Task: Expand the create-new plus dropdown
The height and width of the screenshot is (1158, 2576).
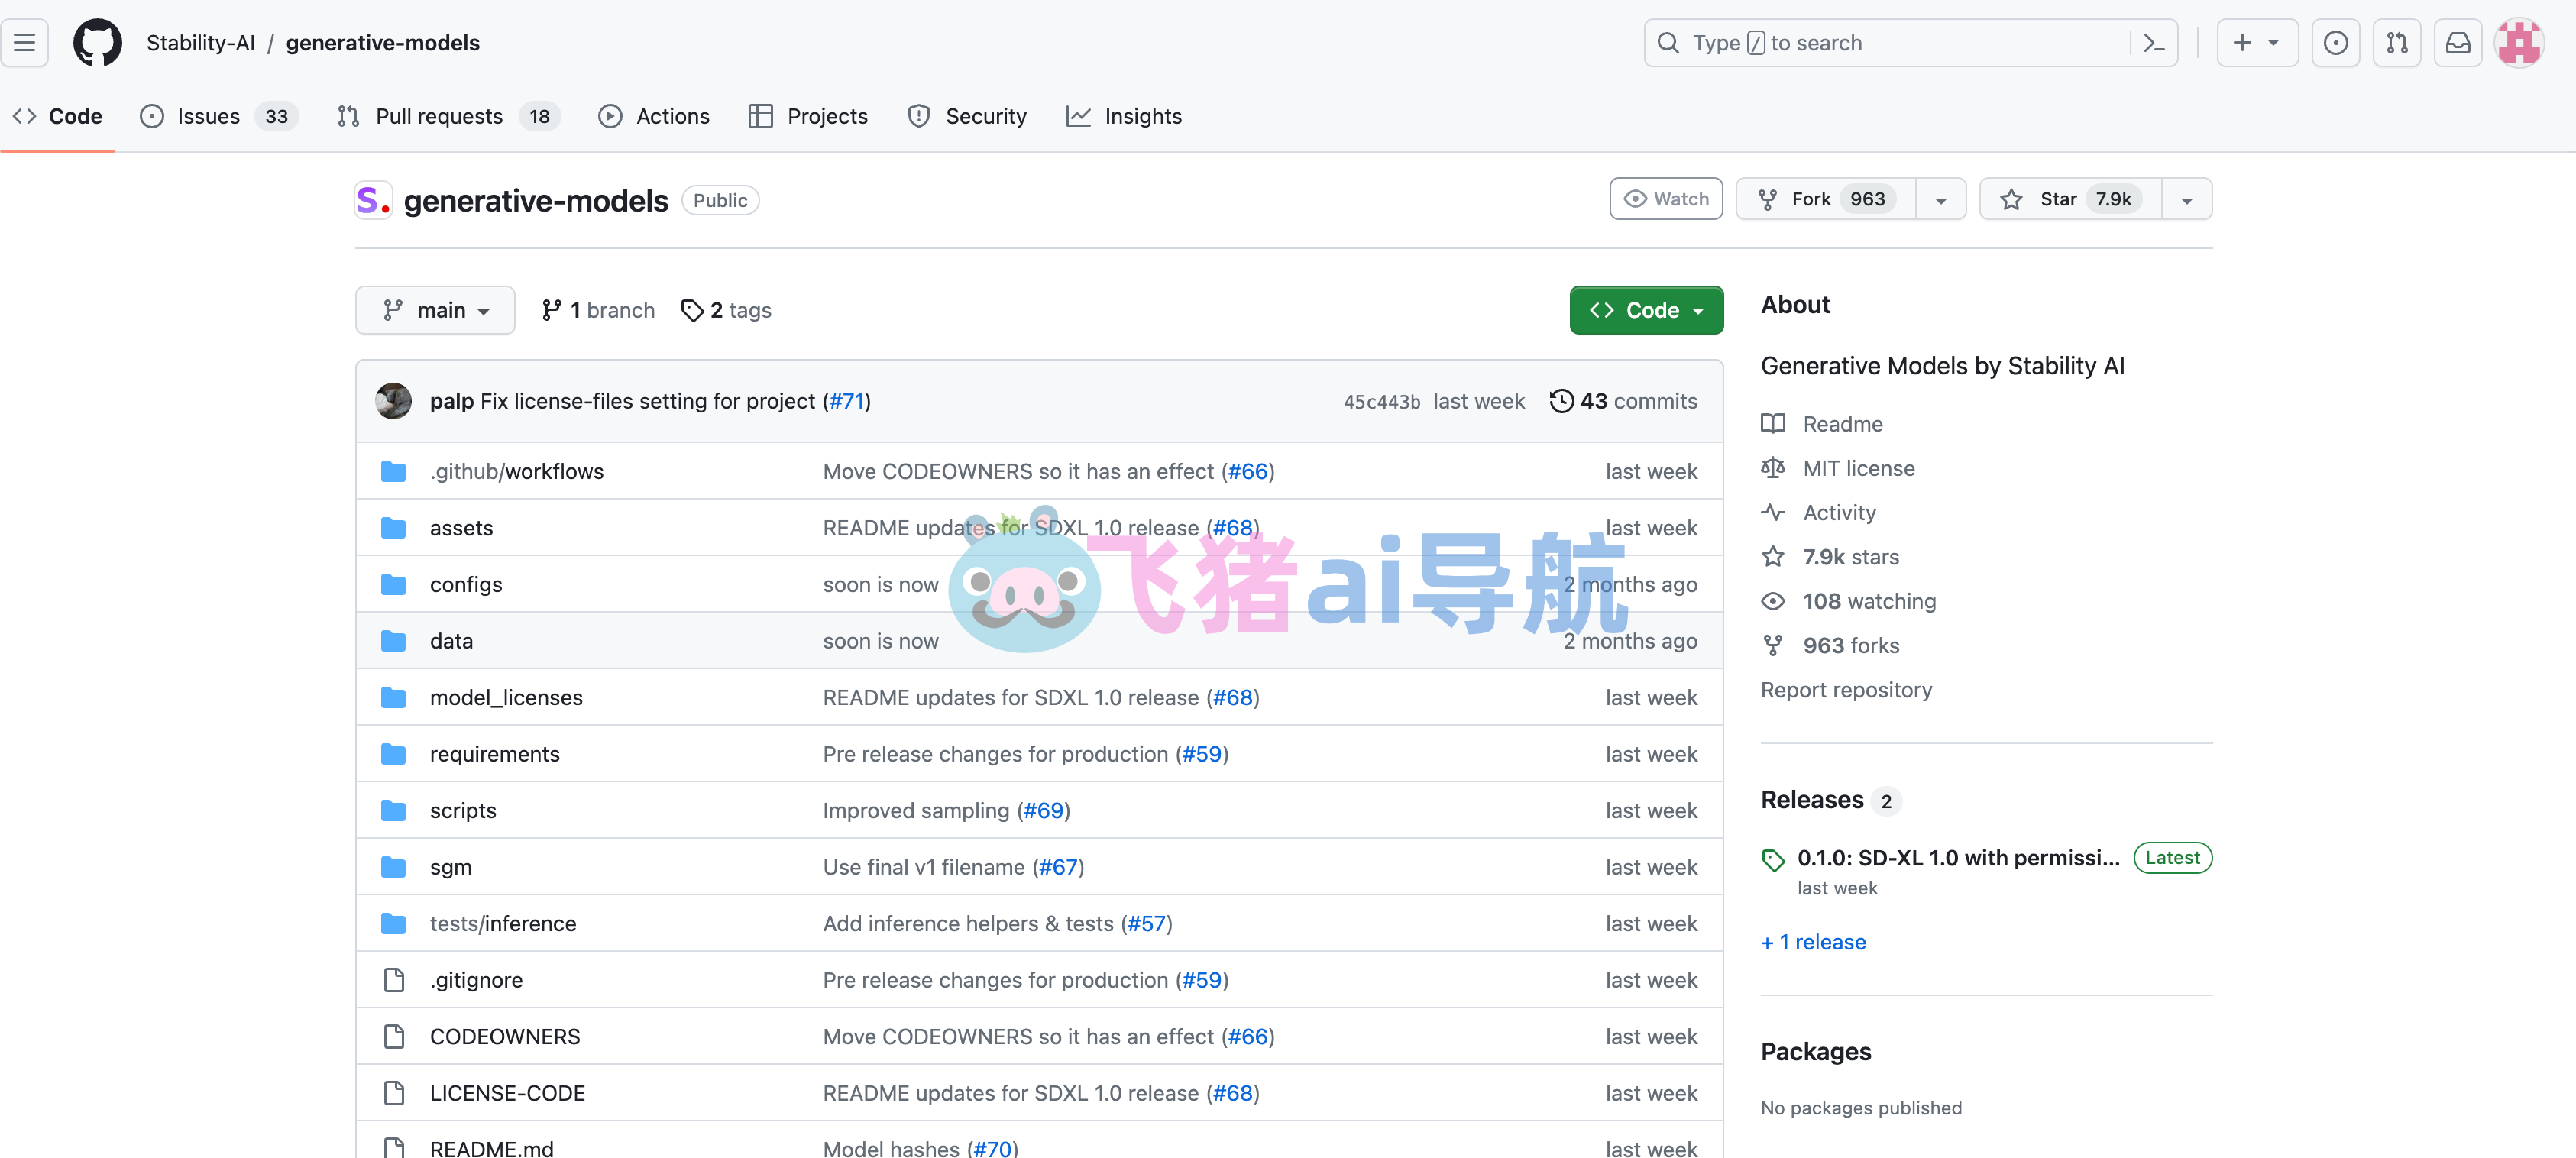Action: coord(2256,43)
